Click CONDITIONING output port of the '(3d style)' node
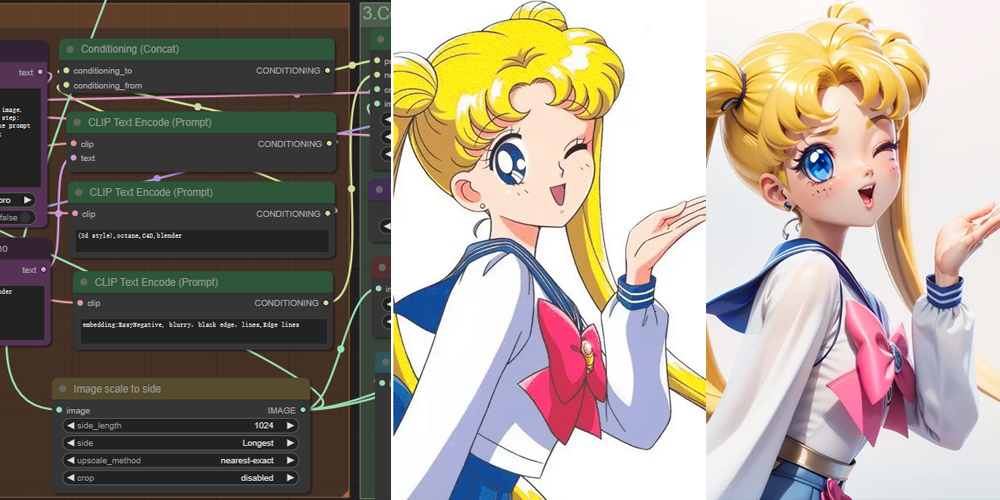The height and width of the screenshot is (500, 1000). 328,214
